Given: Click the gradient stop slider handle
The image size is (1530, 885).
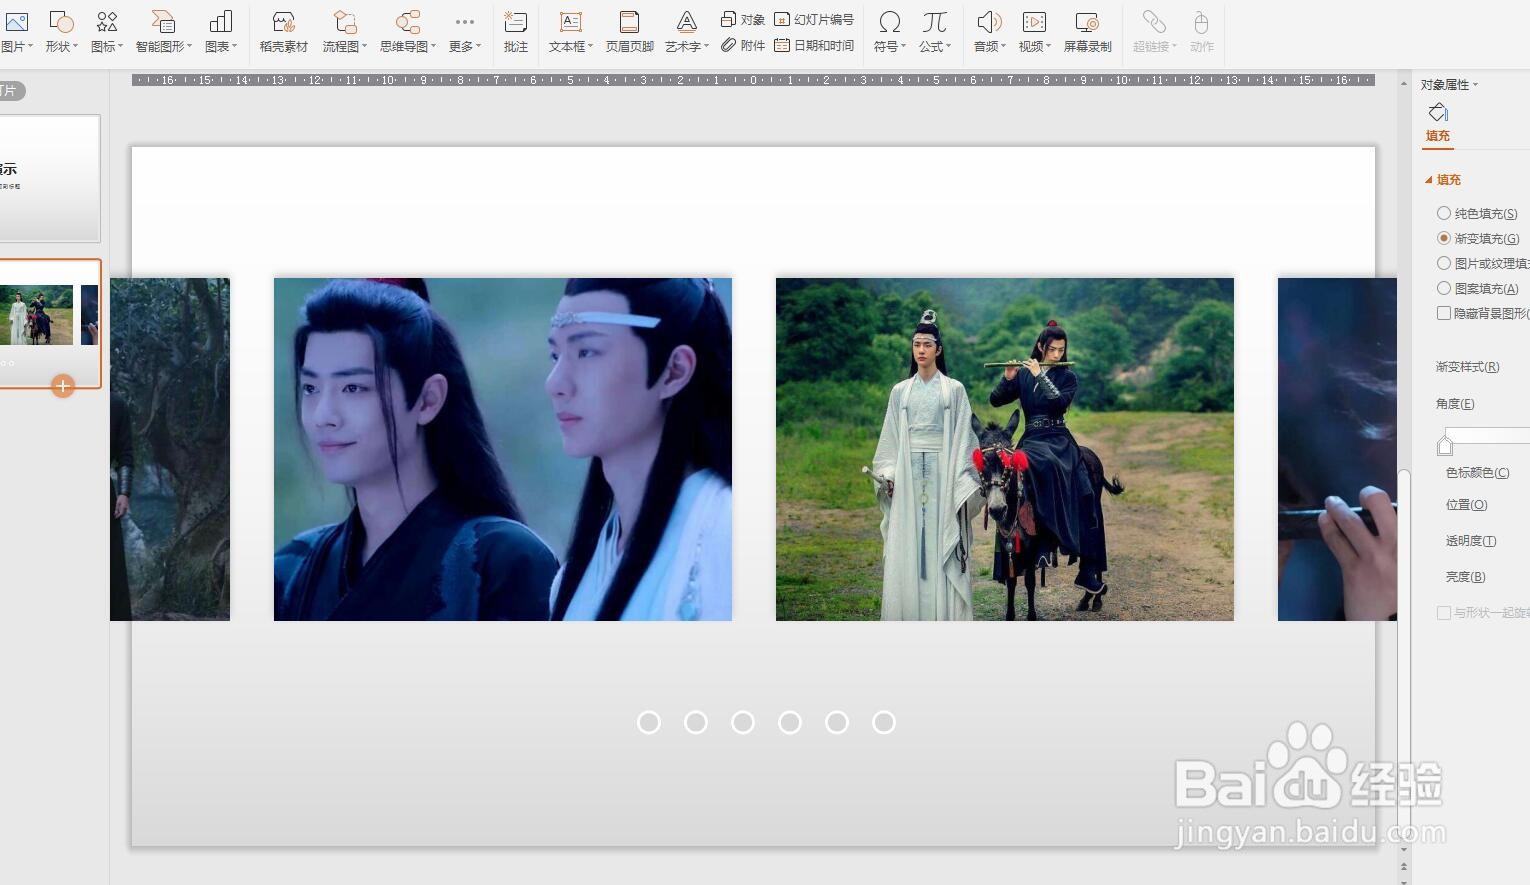Looking at the screenshot, I should (1445, 445).
